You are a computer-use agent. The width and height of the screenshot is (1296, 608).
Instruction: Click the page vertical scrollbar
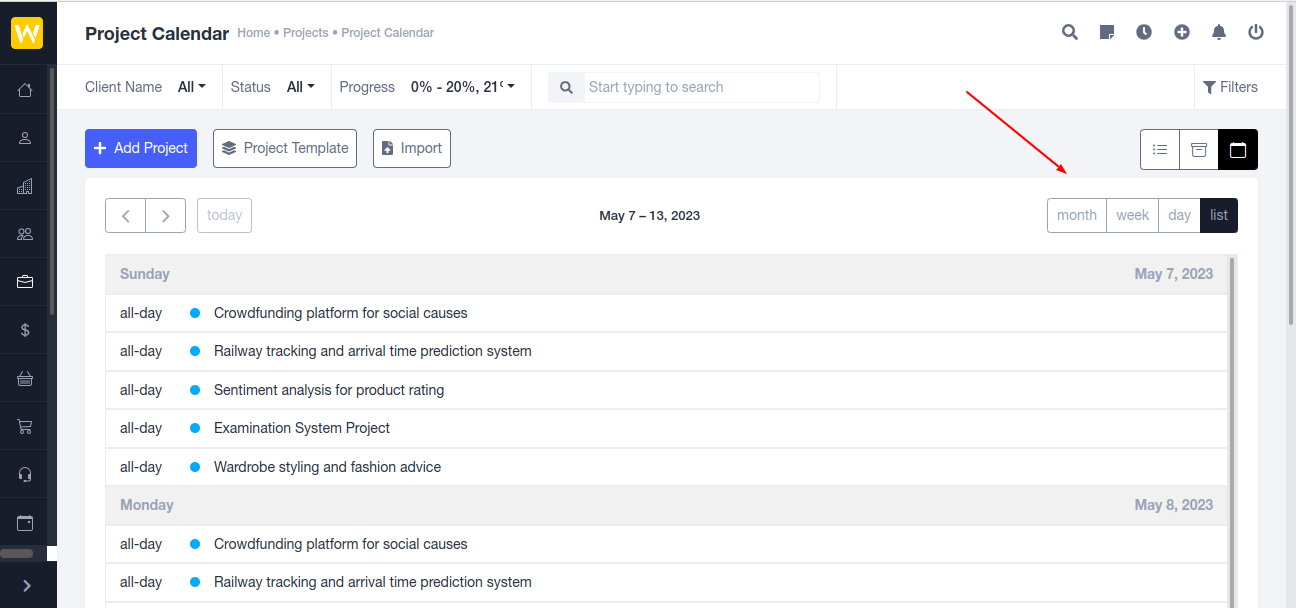pos(1291,165)
